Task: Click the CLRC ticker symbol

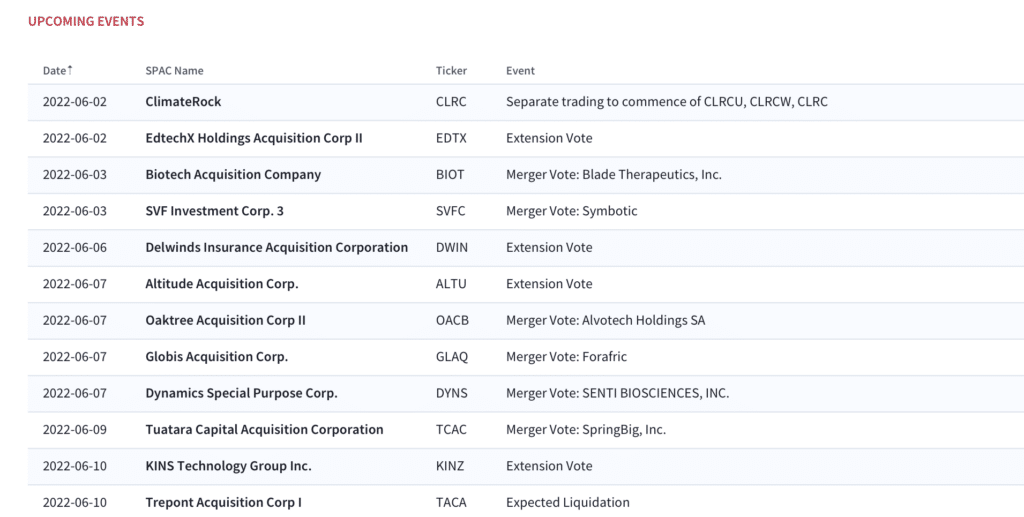Action: click(x=451, y=102)
